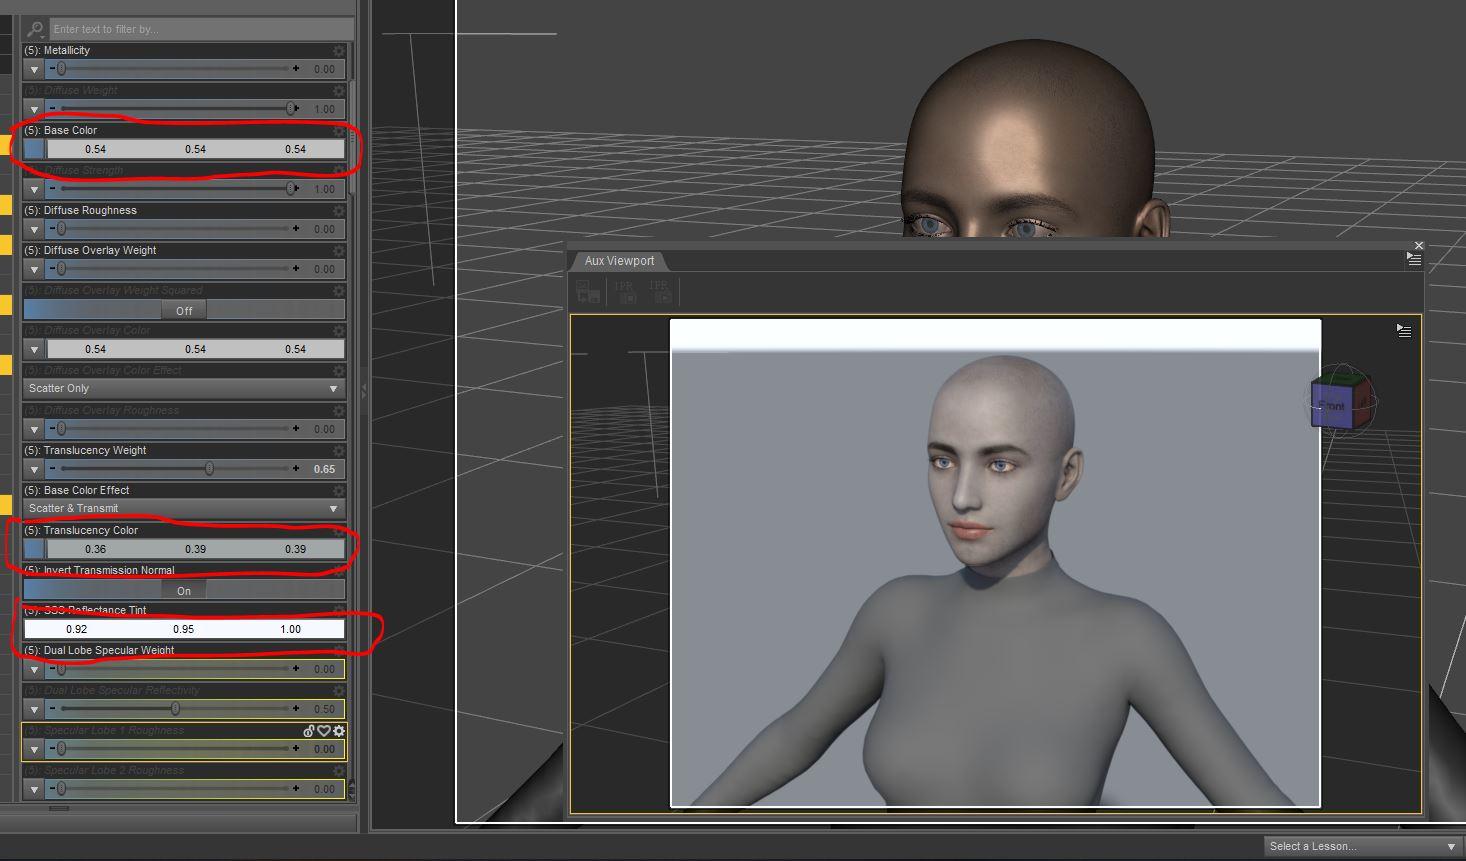This screenshot has width=1466, height=861.
Task: Click the "(5): Metallicity" property label
Action: pyautogui.click(x=57, y=50)
